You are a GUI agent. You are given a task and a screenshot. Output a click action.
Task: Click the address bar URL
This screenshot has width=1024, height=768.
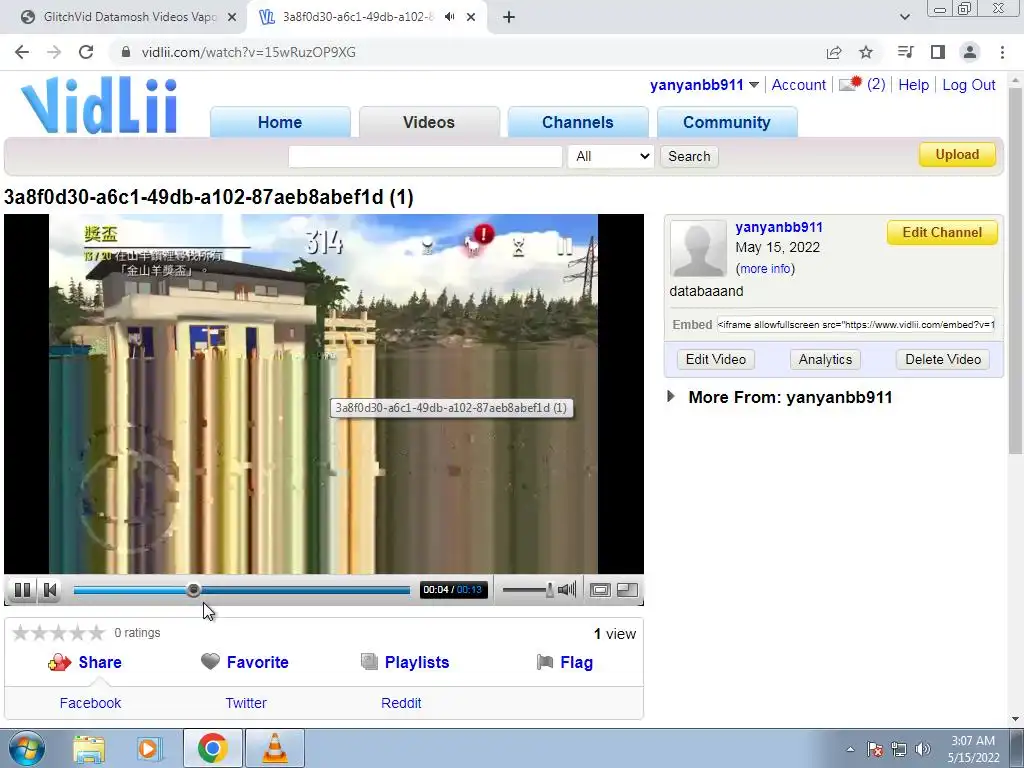(248, 52)
